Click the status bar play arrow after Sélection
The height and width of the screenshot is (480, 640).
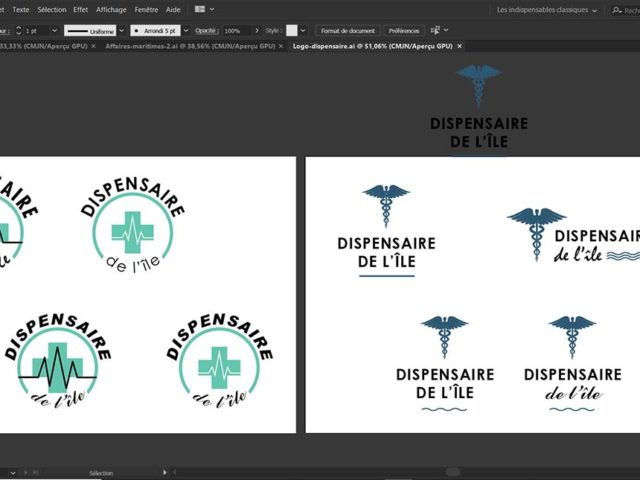coord(165,472)
